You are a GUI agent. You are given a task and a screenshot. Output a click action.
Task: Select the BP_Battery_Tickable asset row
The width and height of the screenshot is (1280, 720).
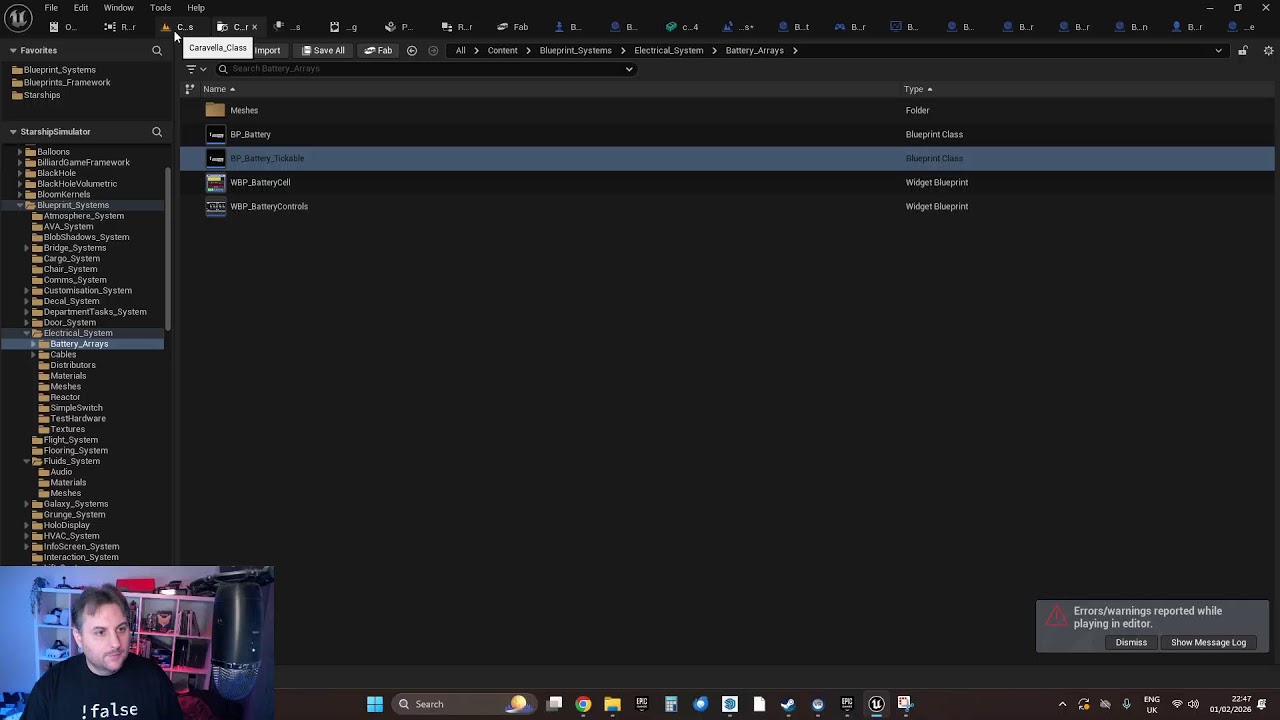(727, 158)
